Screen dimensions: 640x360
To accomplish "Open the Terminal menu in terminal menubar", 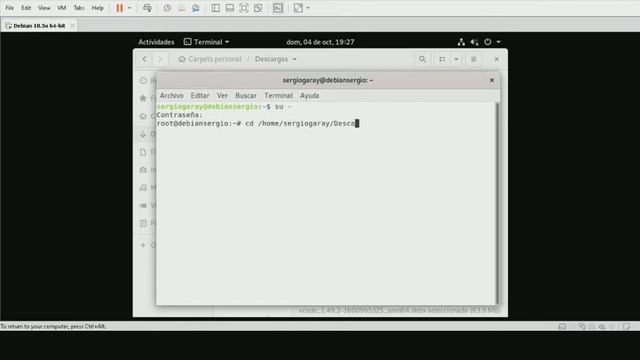I will [x=278, y=96].
